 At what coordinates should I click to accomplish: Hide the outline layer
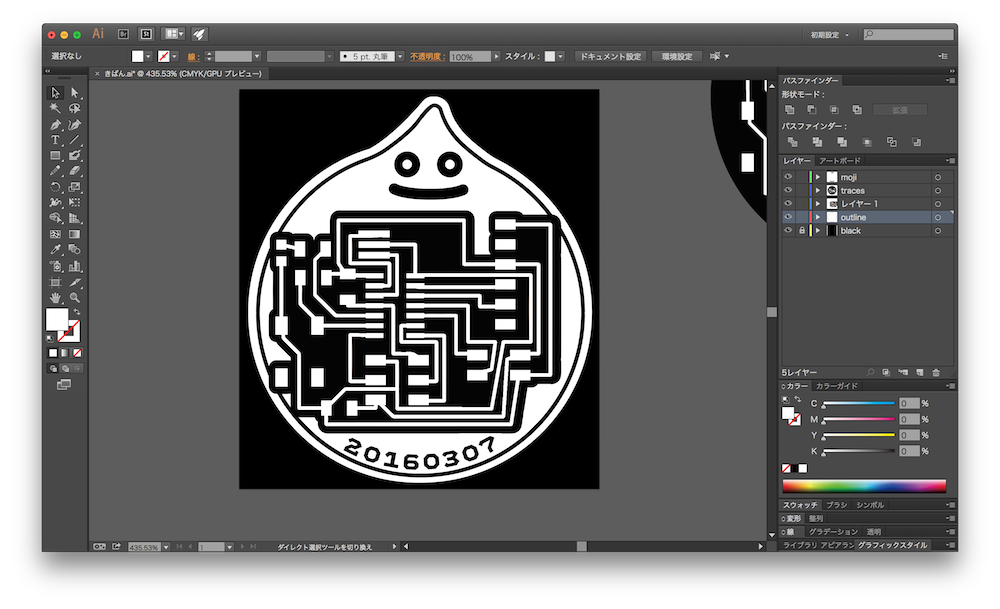pyautogui.click(x=788, y=217)
